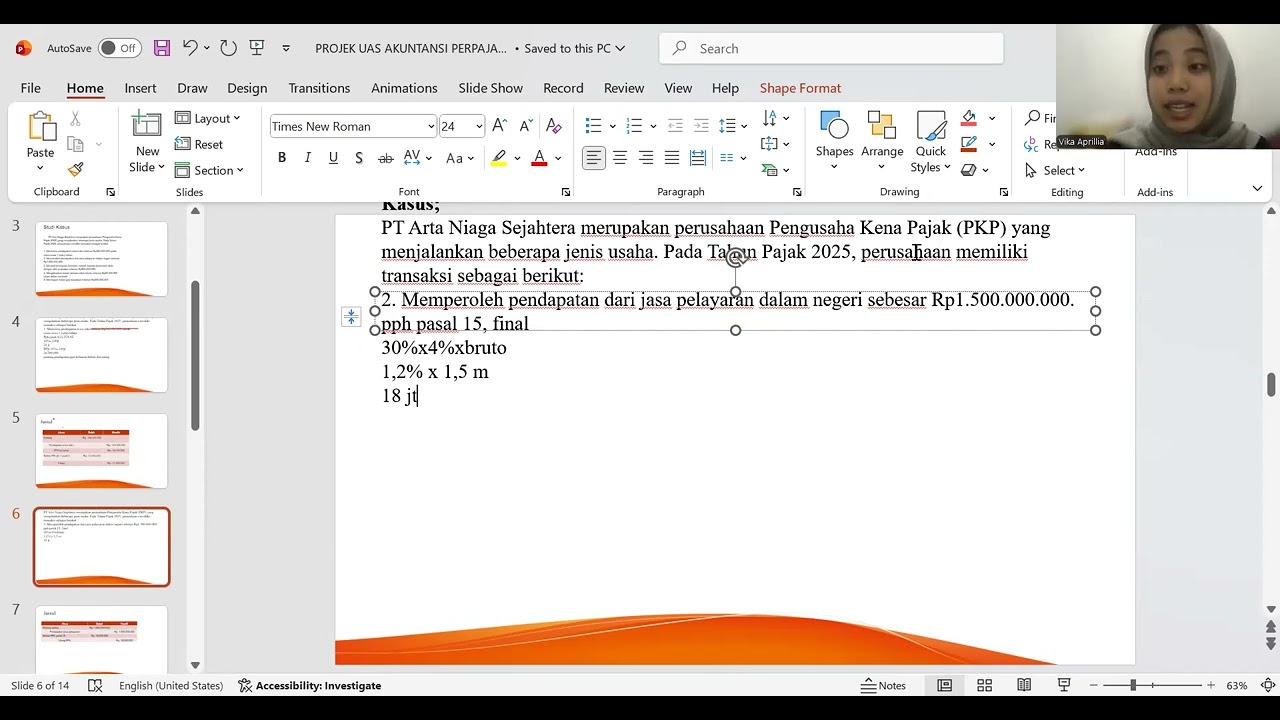Click the Format Painter brush icon
This screenshot has height=720, width=1280.
click(x=75, y=168)
